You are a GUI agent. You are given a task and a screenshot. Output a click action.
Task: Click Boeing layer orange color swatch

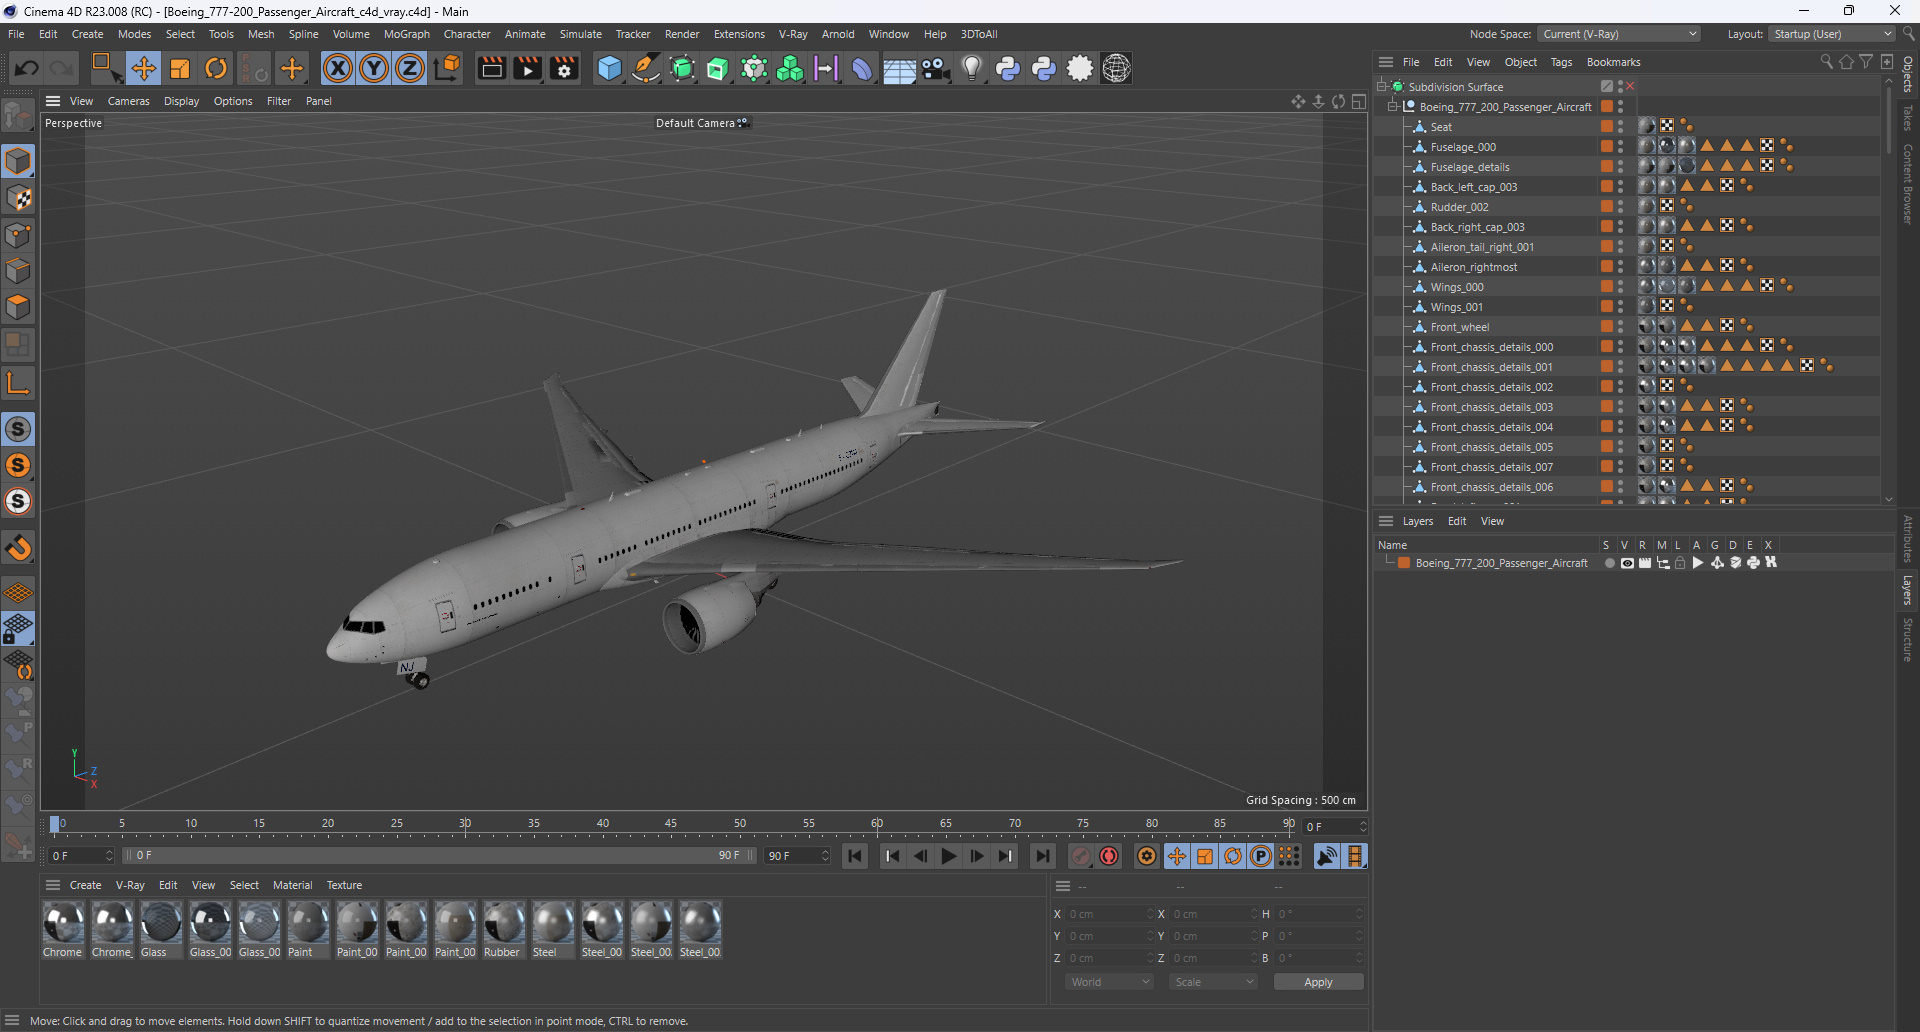coord(1404,563)
